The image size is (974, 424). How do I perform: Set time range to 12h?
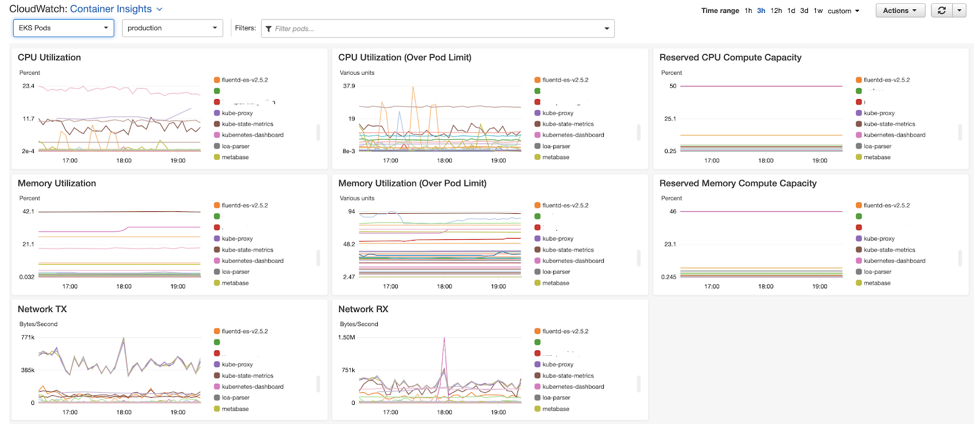point(776,11)
